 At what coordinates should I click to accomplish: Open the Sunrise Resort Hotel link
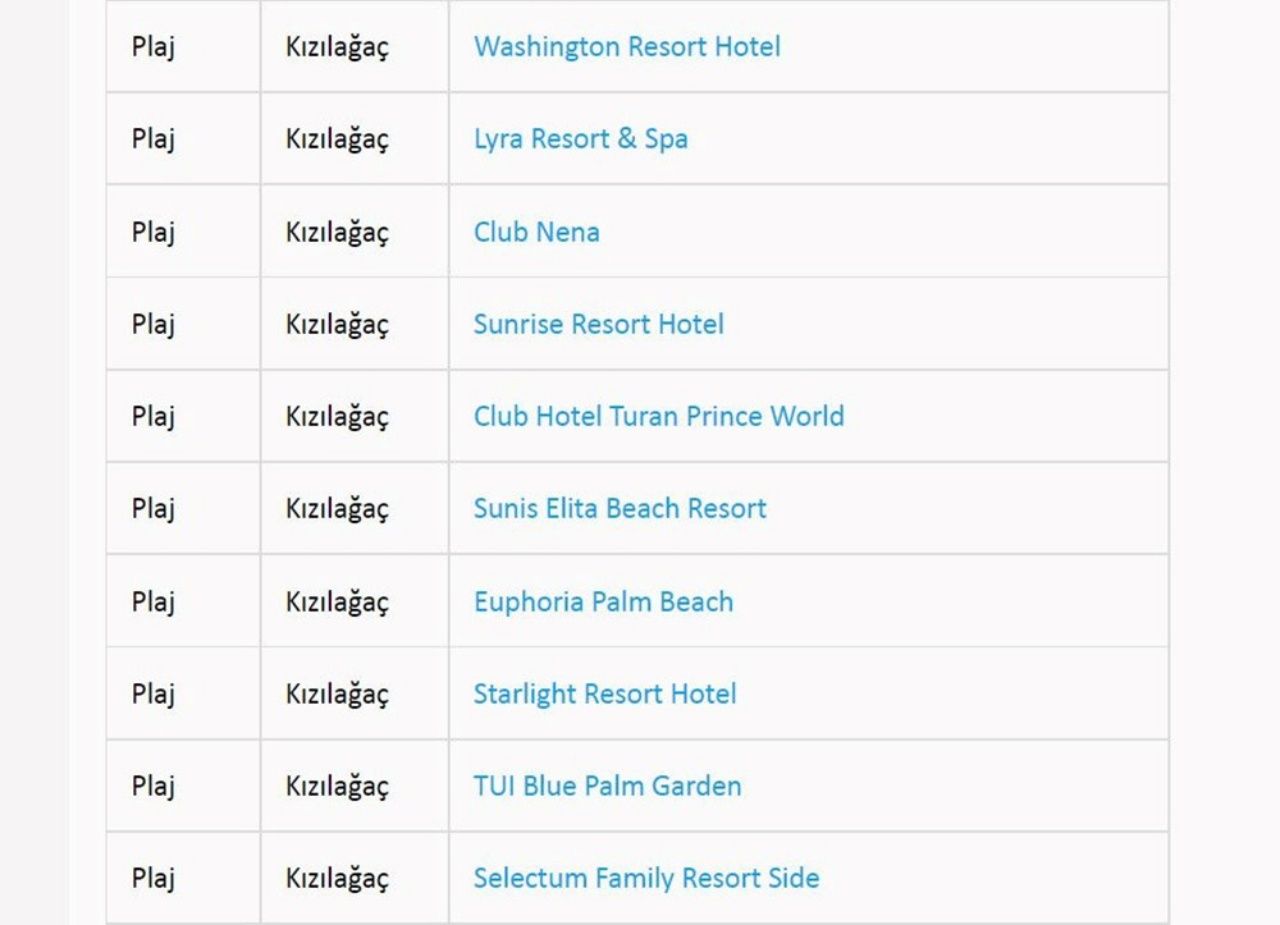tap(599, 324)
